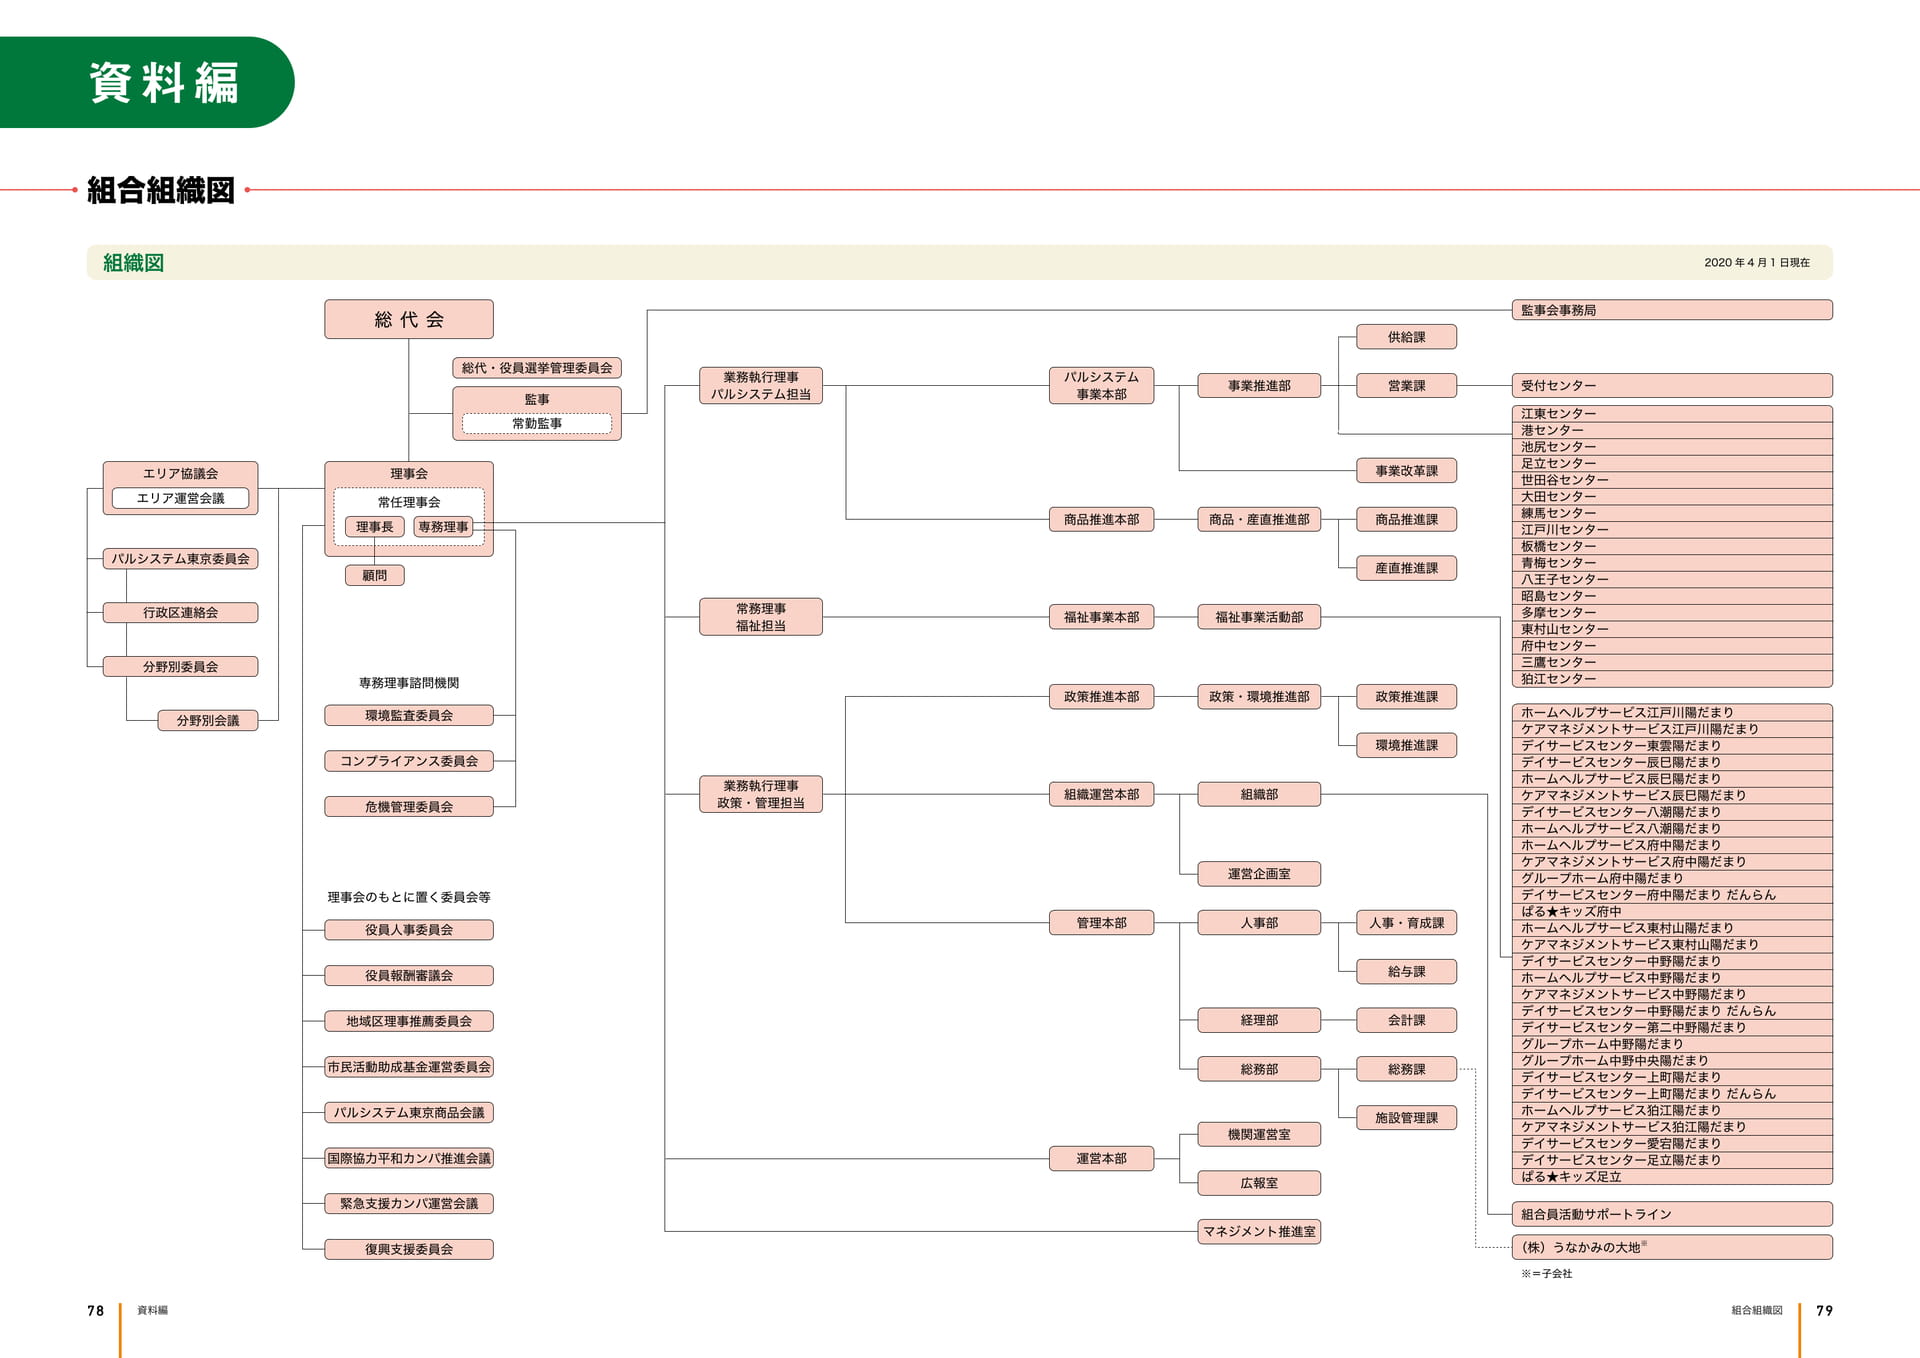Screen dimensions: 1920x1358
Task: Select the 理事長 box
Action: pyautogui.click(x=374, y=527)
